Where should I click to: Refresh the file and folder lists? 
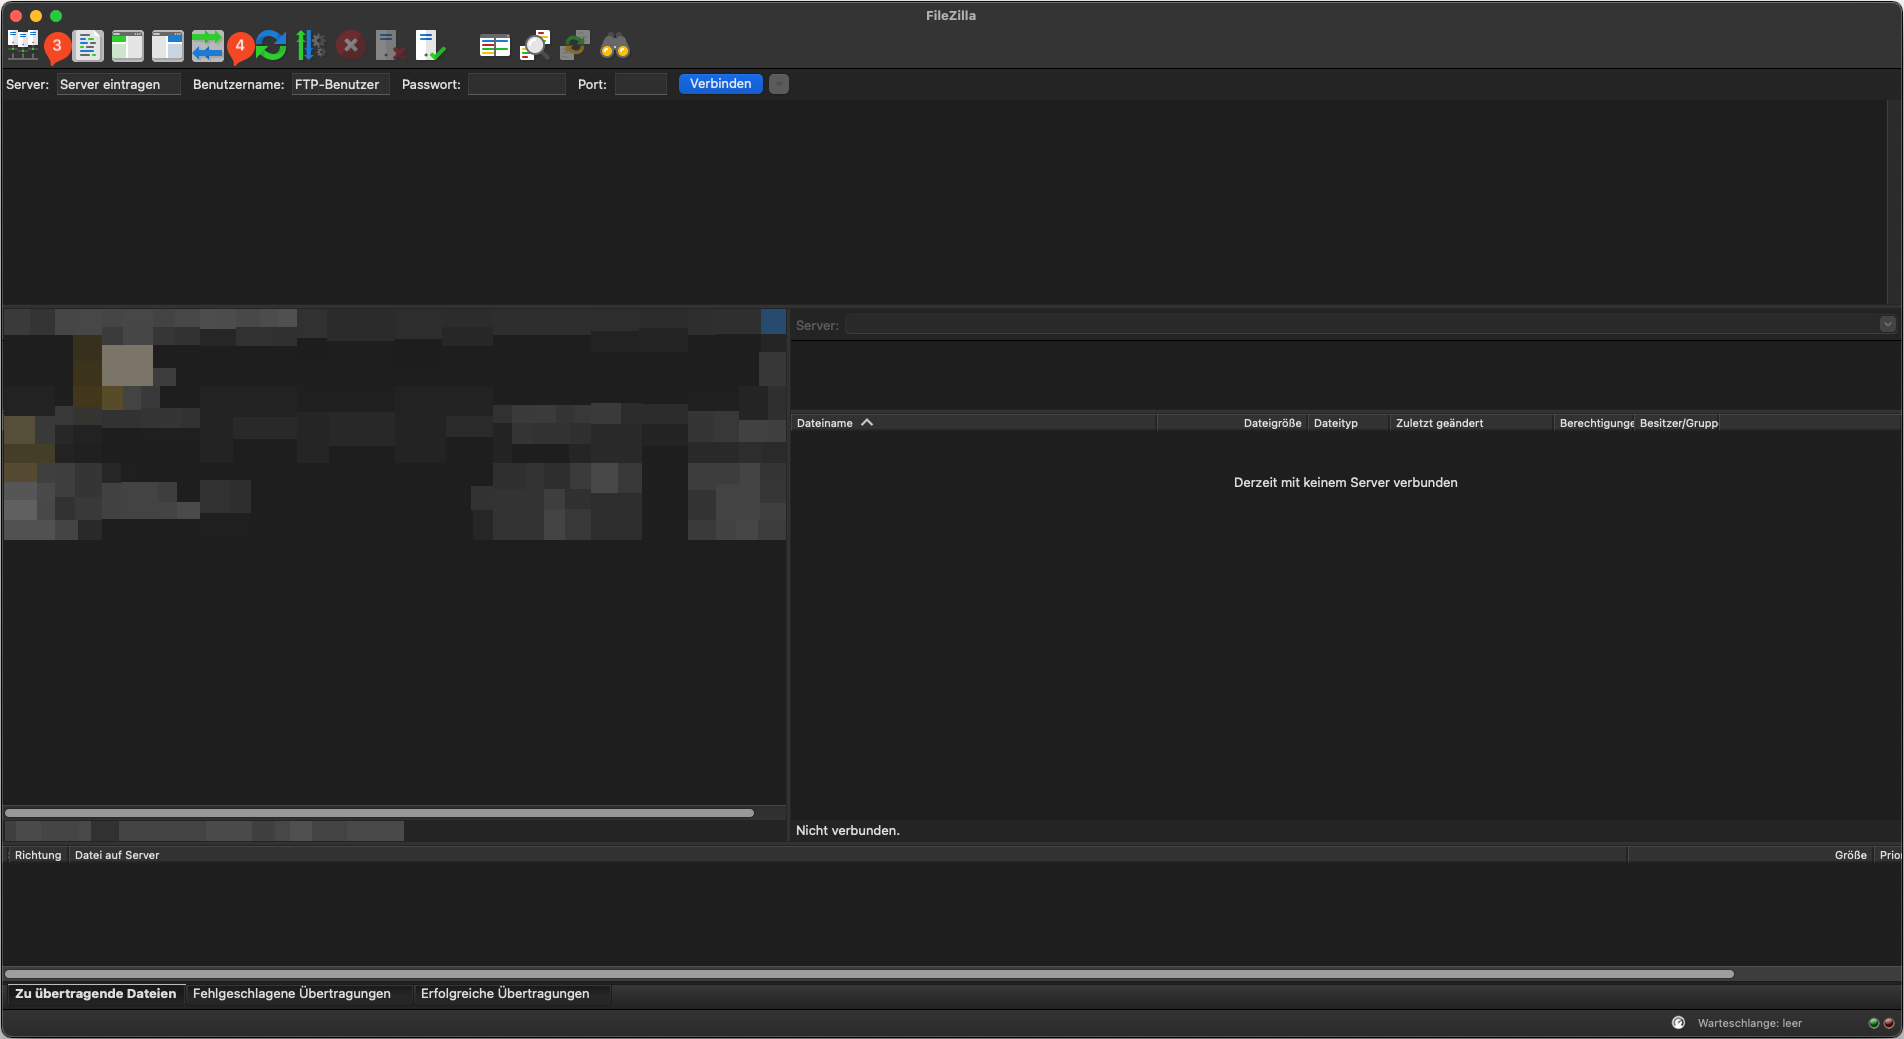click(x=271, y=45)
